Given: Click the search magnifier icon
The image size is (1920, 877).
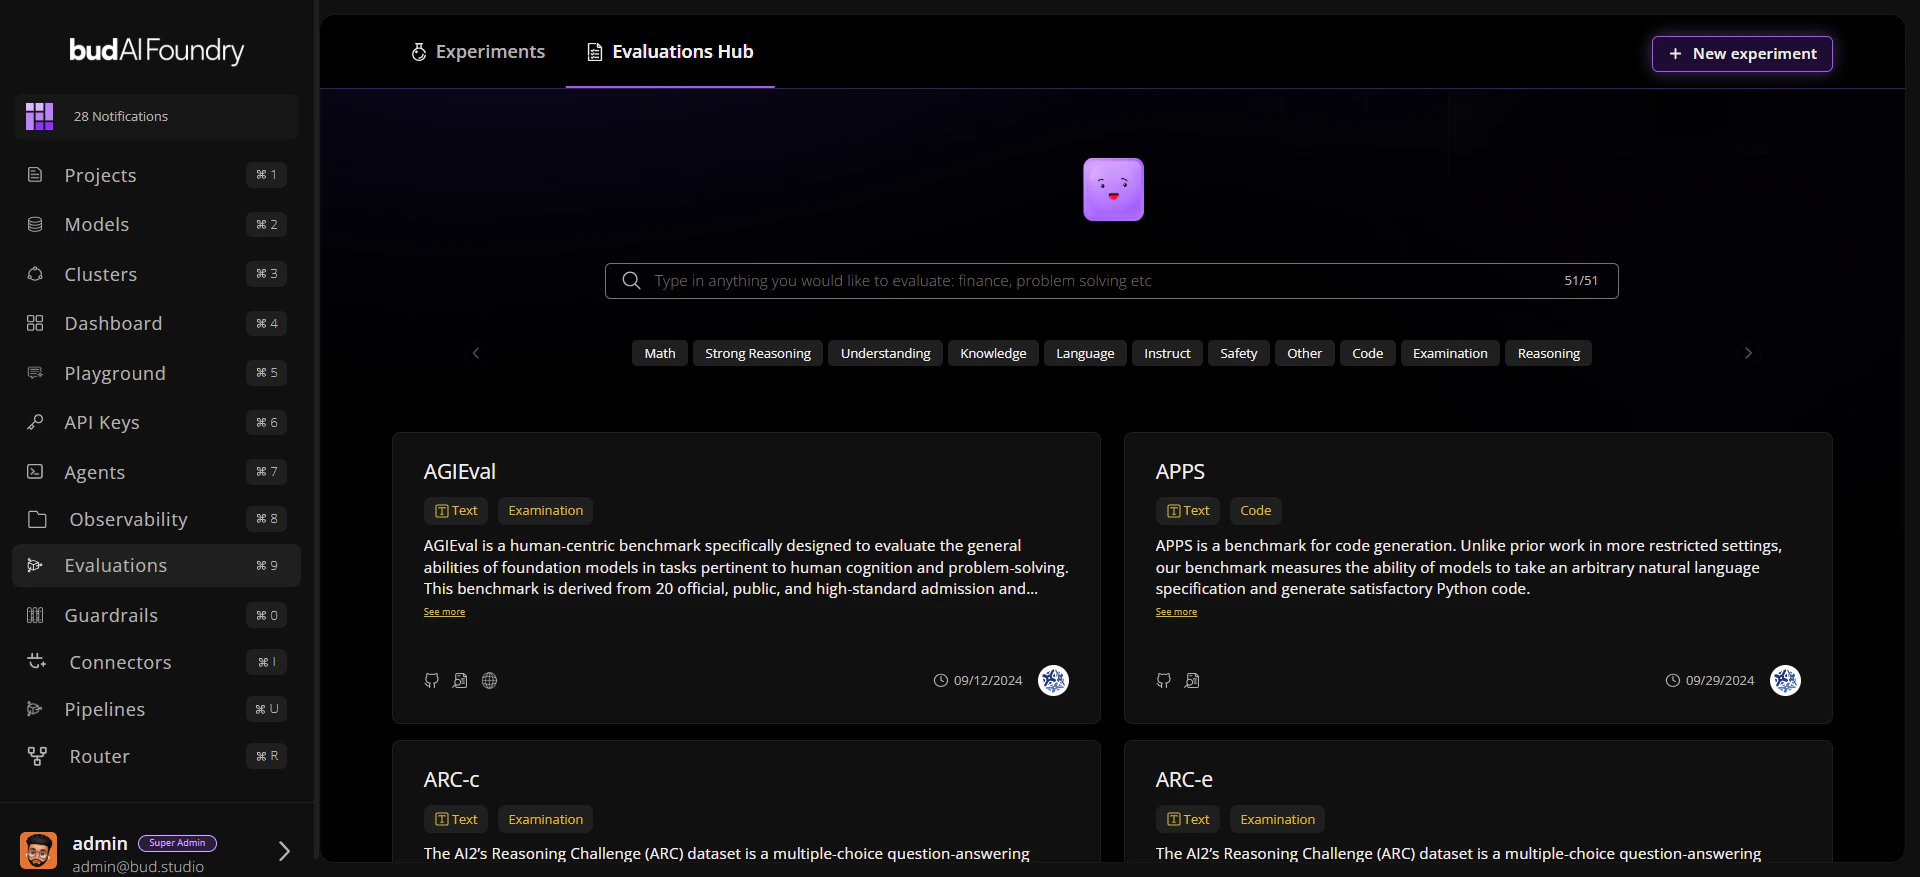Looking at the screenshot, I should click(631, 281).
